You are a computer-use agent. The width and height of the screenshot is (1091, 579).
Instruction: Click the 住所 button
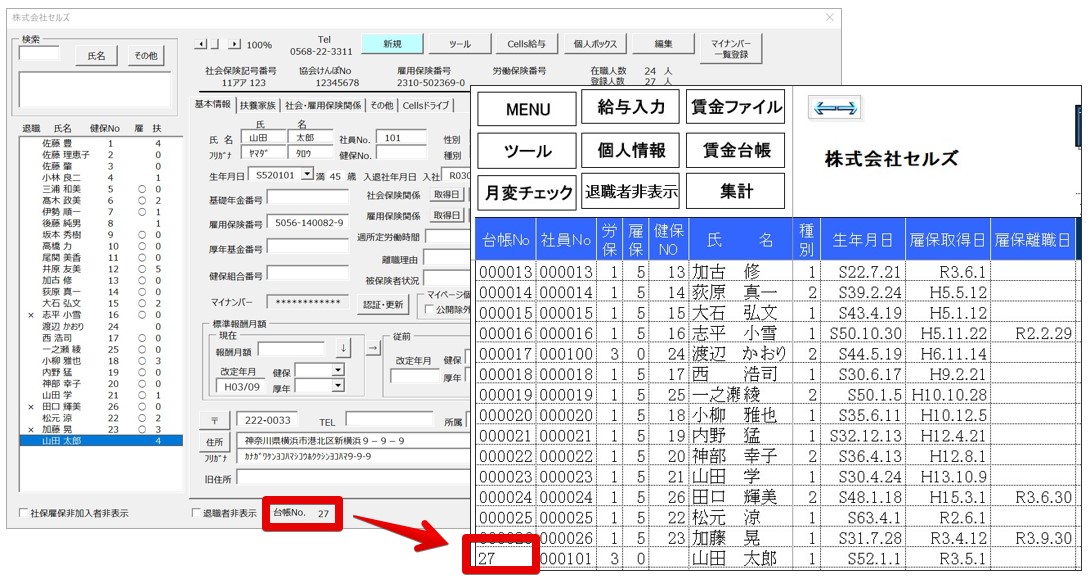(x=214, y=442)
